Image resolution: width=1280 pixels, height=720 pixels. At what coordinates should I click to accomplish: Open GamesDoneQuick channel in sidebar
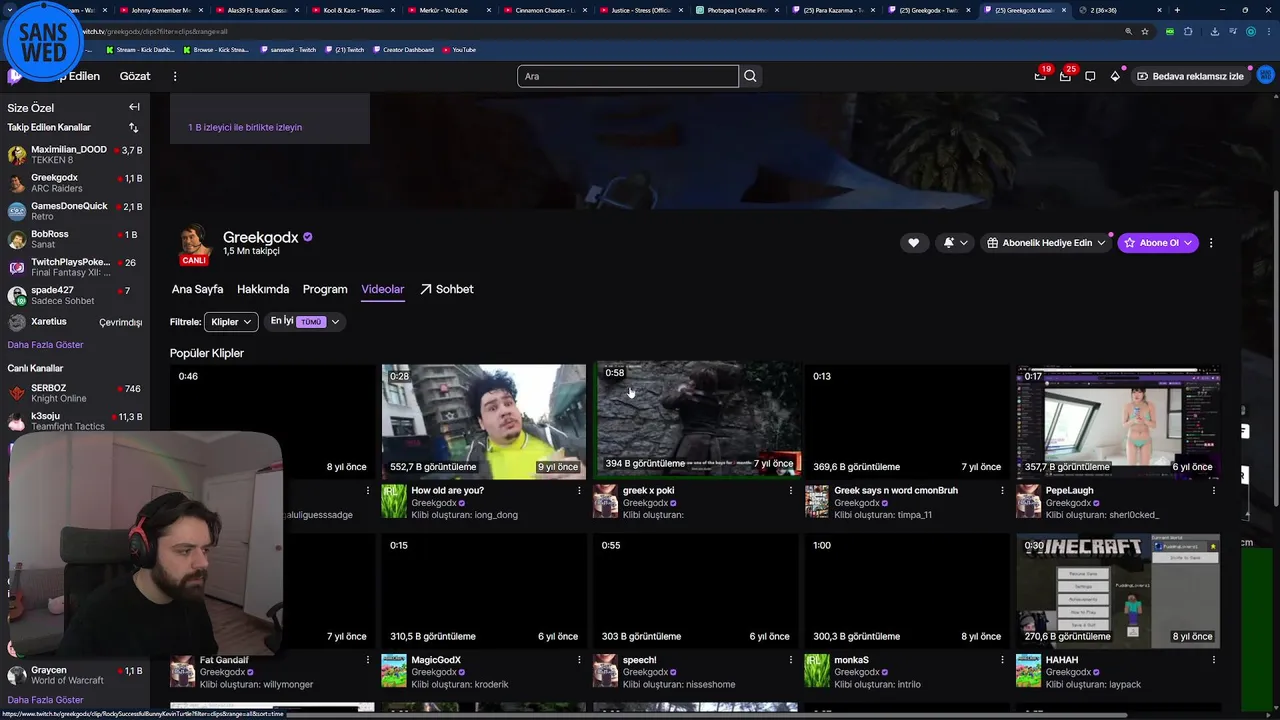point(75,211)
